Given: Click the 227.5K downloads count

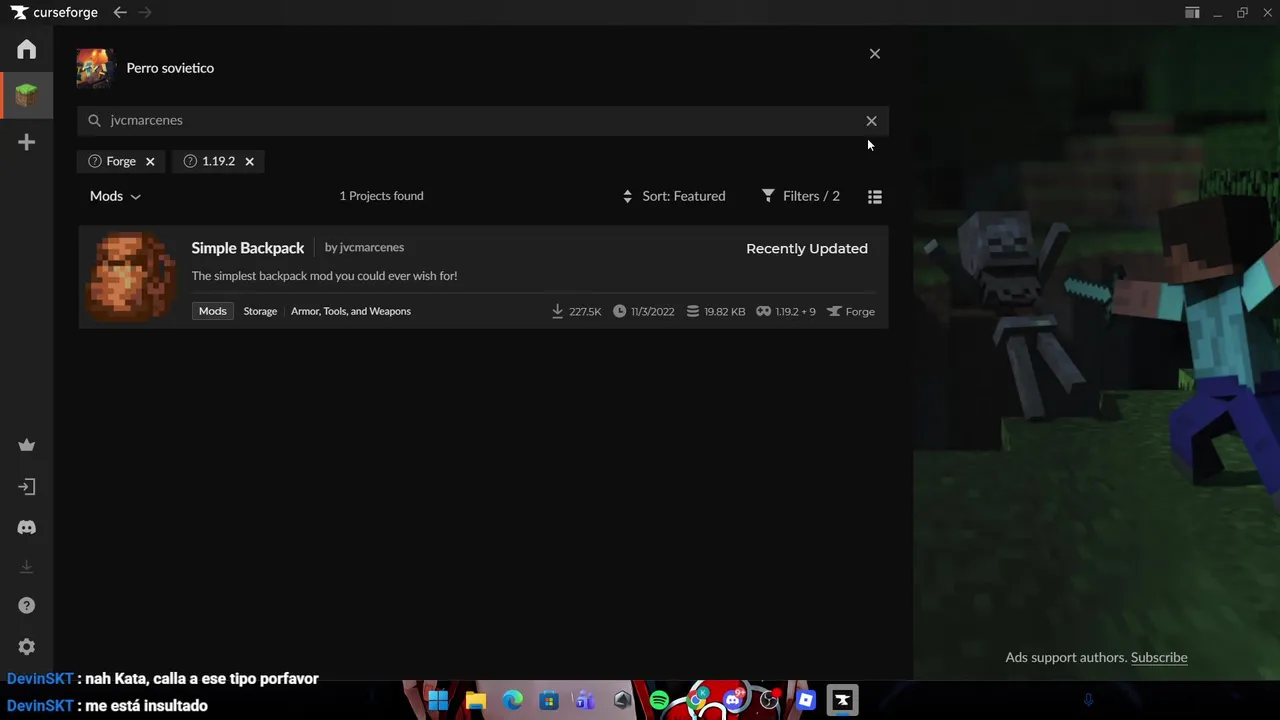Looking at the screenshot, I should coord(577,311).
